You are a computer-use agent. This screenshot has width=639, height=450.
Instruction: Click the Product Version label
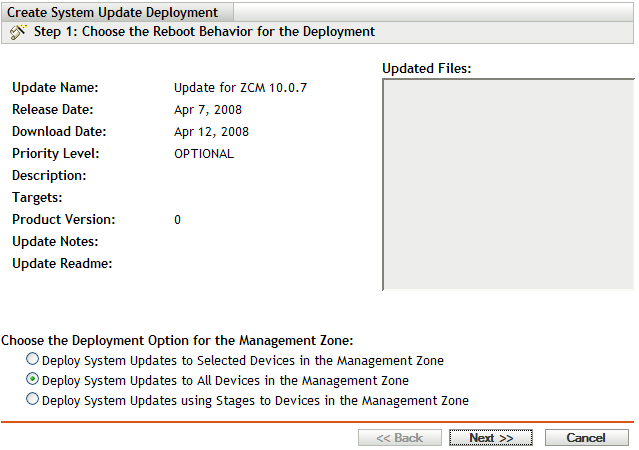63,220
